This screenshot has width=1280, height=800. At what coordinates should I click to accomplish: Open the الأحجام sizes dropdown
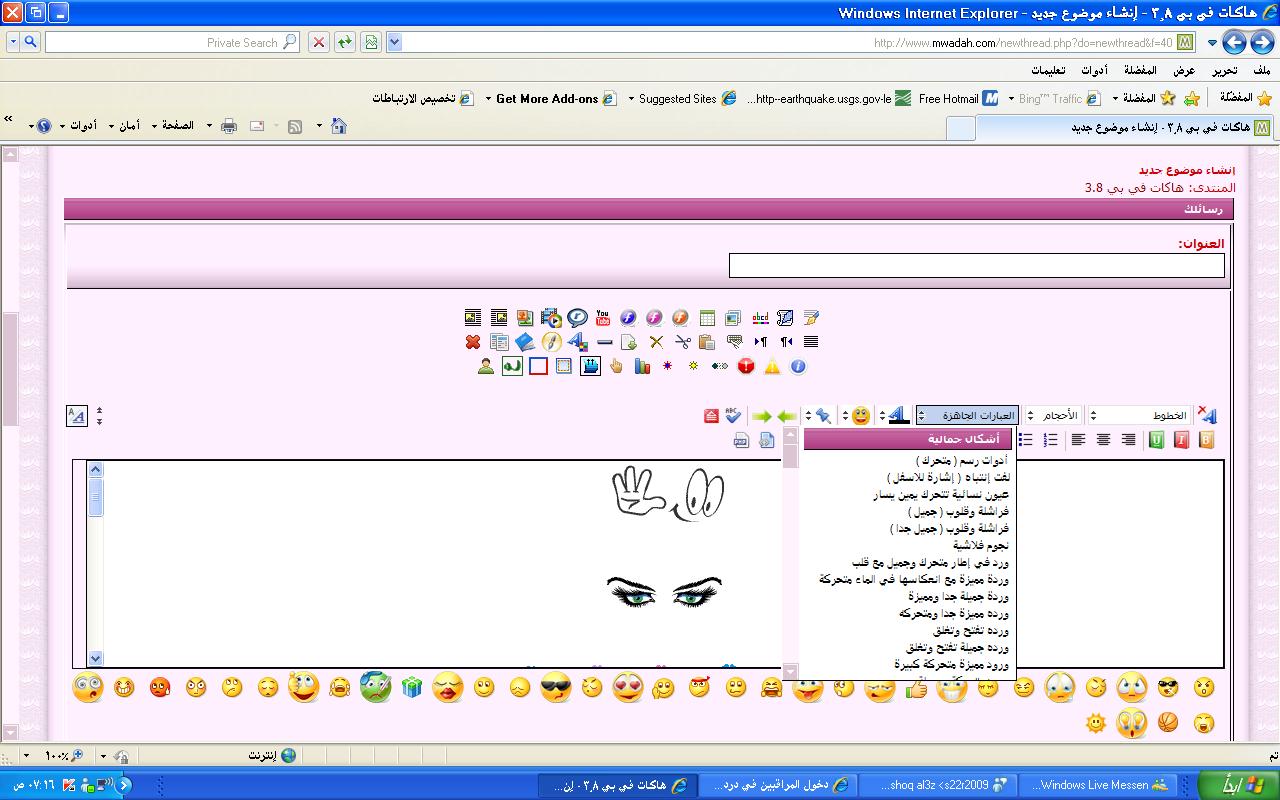click(x=1054, y=415)
